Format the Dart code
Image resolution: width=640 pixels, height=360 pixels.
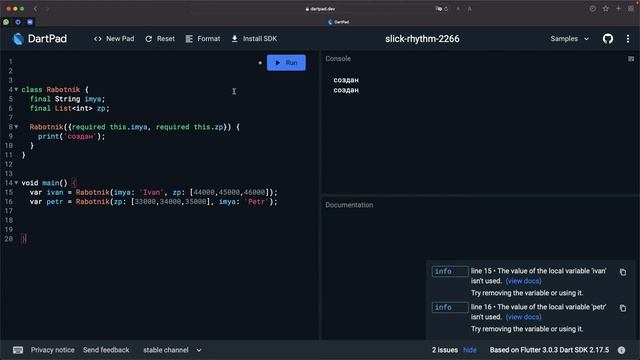coord(203,39)
